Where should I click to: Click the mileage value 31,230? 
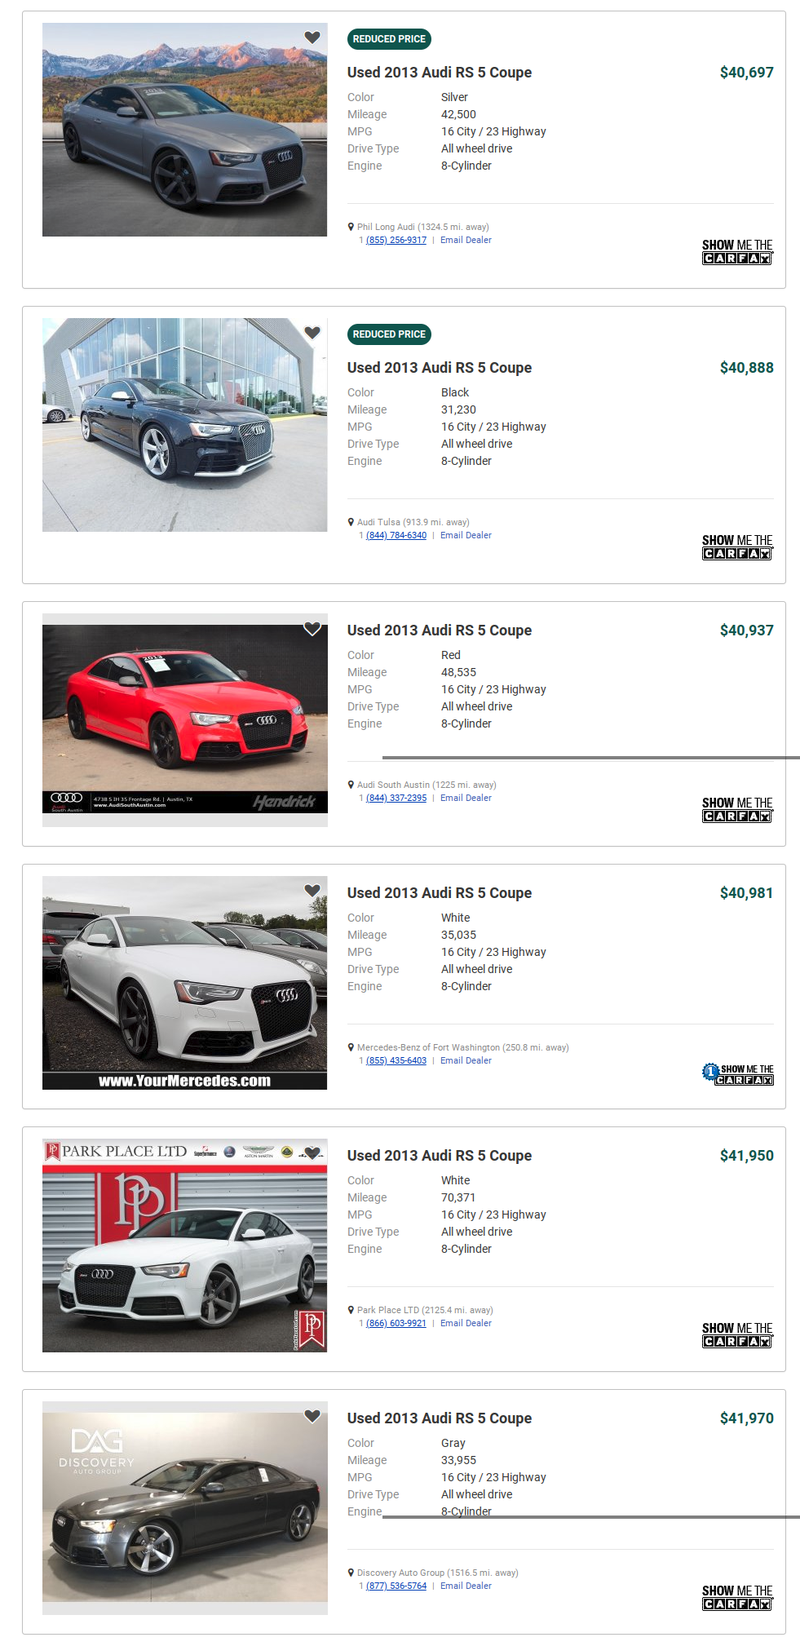(459, 410)
